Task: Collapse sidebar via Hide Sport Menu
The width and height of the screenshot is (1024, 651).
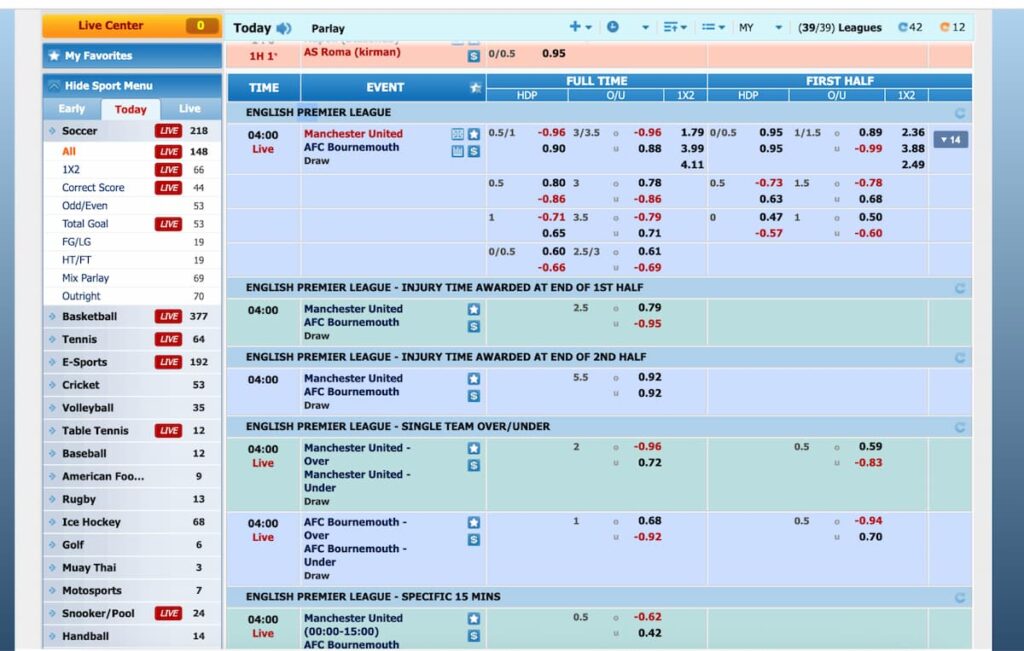Action: pyautogui.click(x=132, y=86)
